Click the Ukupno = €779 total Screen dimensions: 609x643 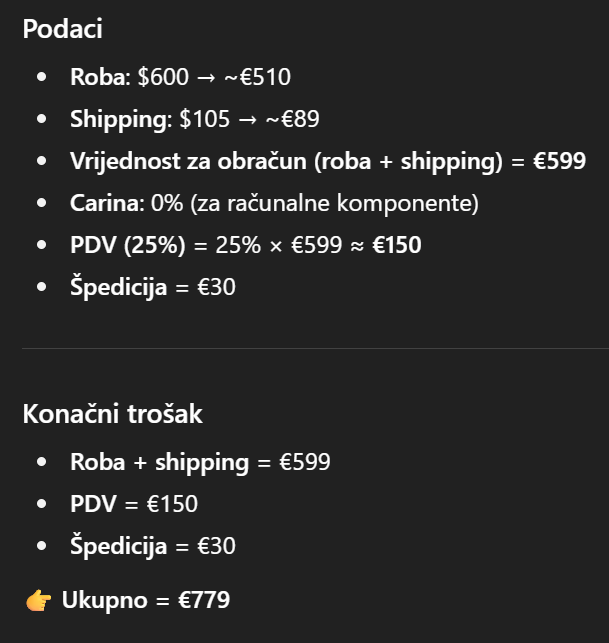tap(146, 600)
